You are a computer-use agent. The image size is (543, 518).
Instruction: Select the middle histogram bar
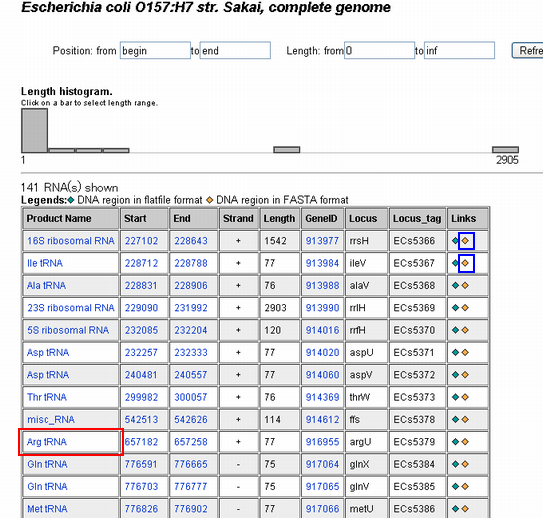pyautogui.click(x=286, y=150)
